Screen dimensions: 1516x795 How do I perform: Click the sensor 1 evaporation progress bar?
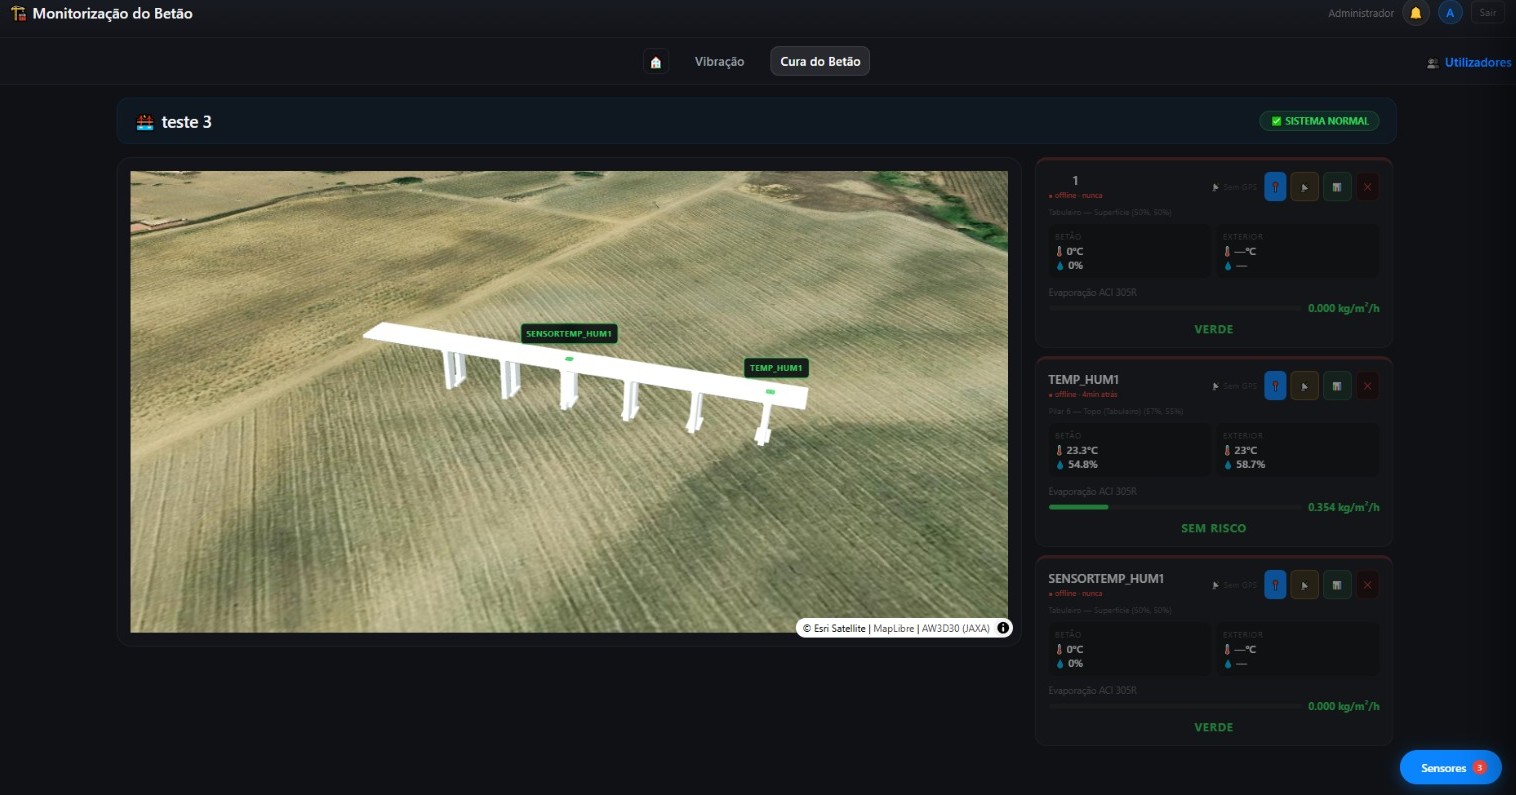[1173, 308]
